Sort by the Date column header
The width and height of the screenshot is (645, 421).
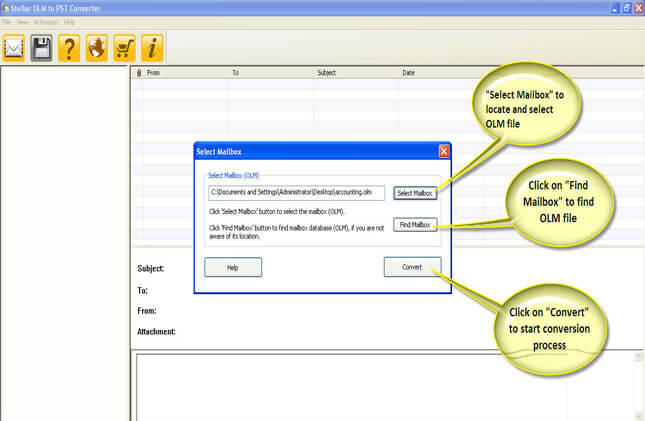point(441,73)
